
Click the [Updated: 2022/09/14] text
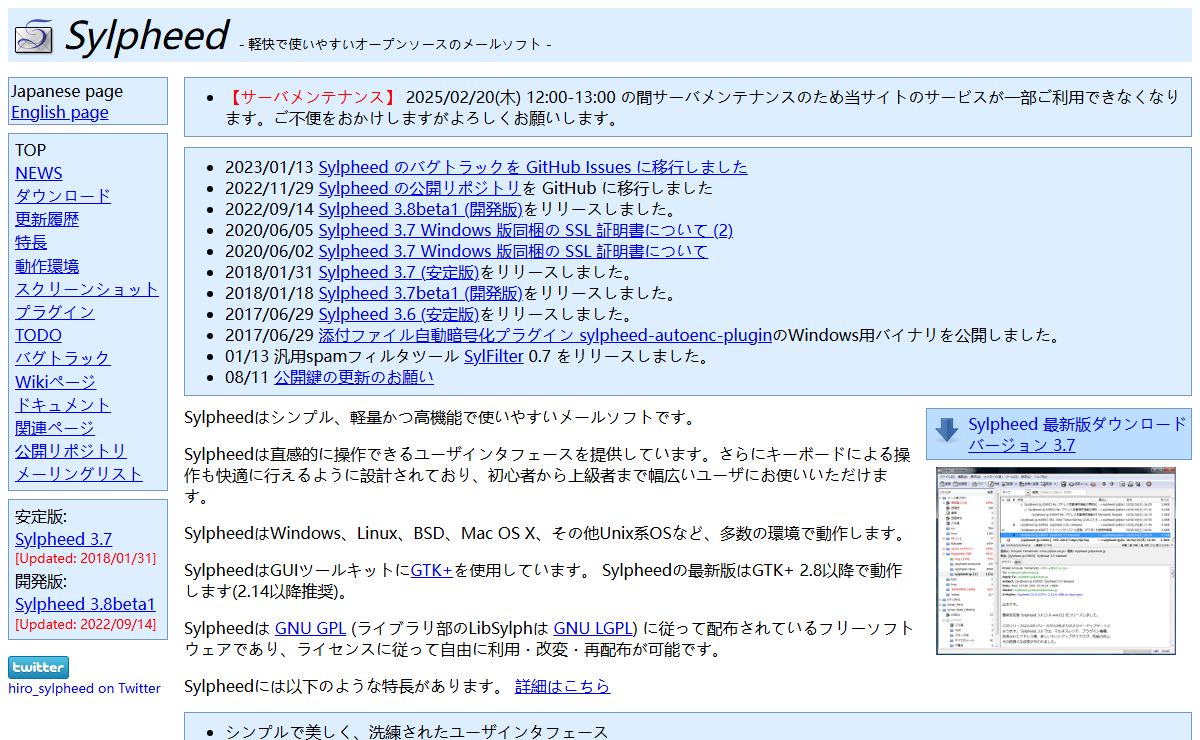click(86, 624)
